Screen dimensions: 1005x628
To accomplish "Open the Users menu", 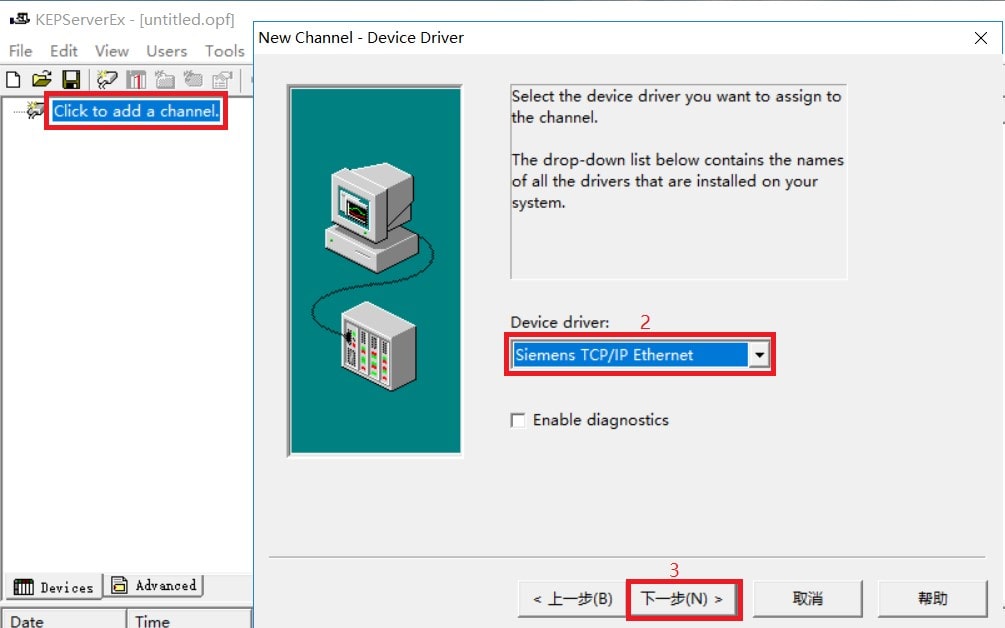I will pos(167,51).
